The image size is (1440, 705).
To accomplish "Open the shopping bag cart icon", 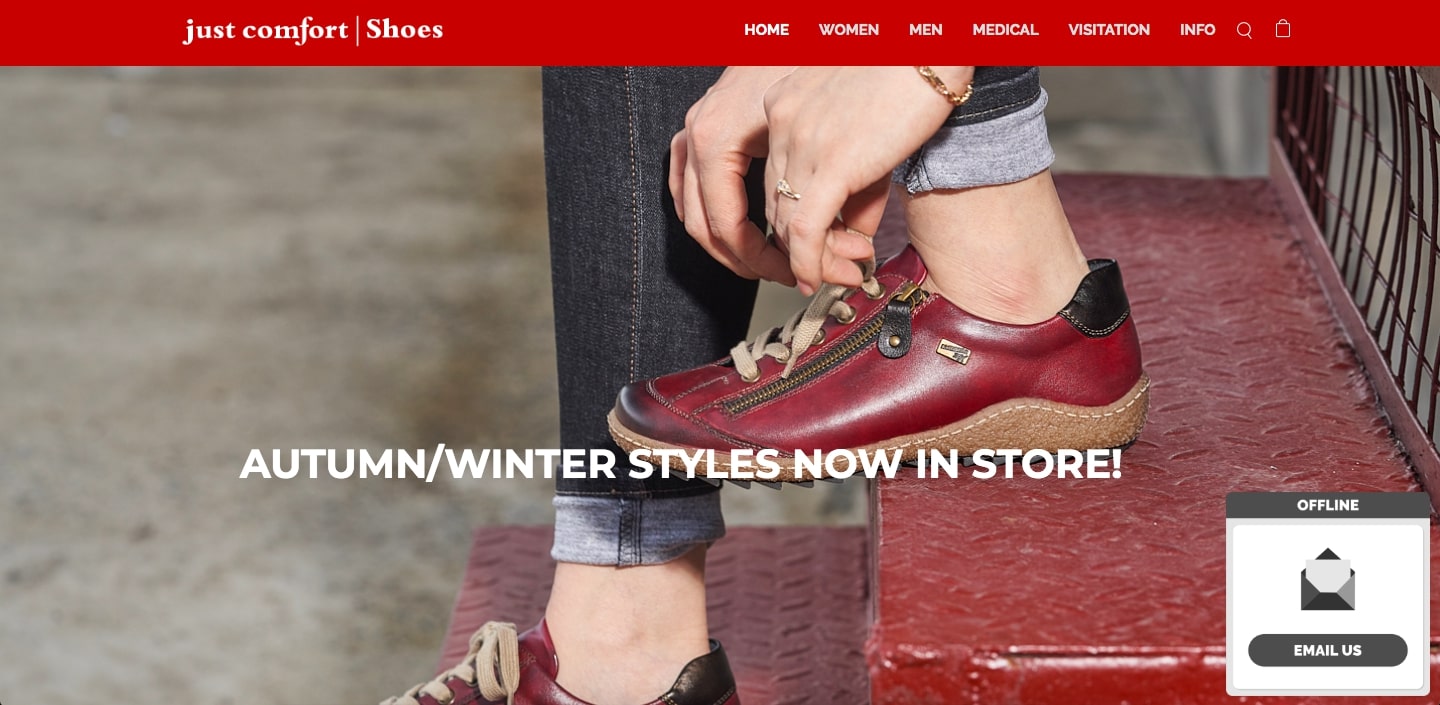I will point(1283,29).
